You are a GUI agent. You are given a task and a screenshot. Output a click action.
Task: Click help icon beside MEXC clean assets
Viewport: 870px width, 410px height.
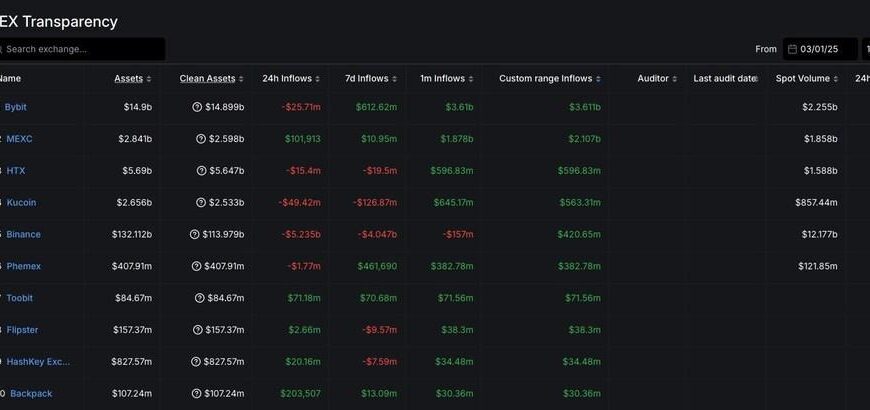point(201,139)
